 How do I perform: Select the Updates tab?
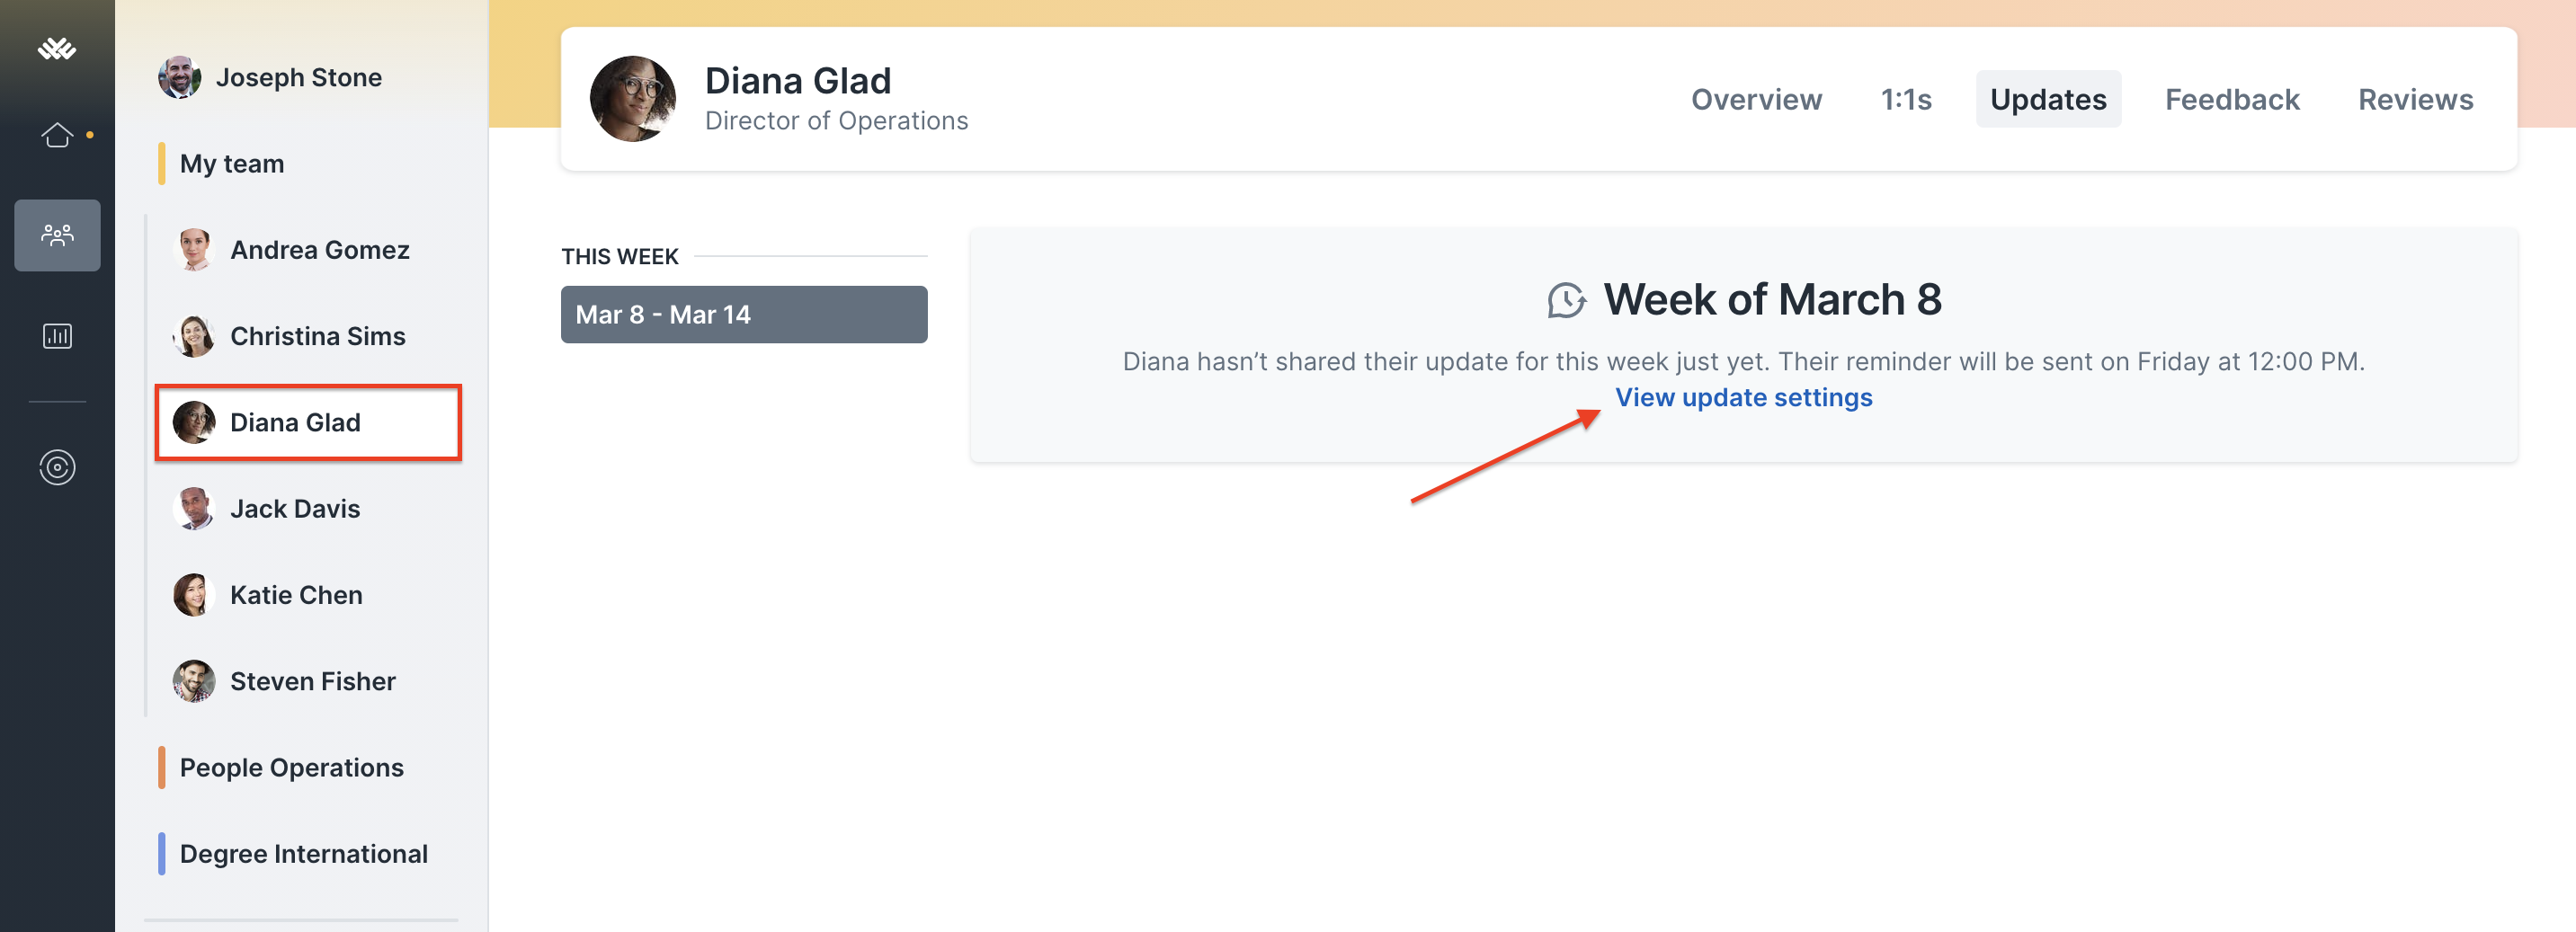2048,99
